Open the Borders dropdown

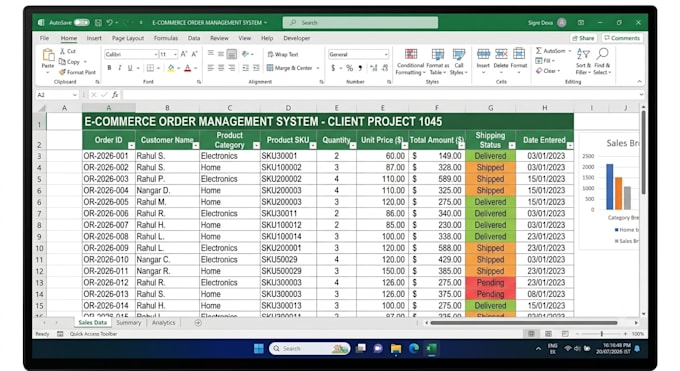[158, 68]
